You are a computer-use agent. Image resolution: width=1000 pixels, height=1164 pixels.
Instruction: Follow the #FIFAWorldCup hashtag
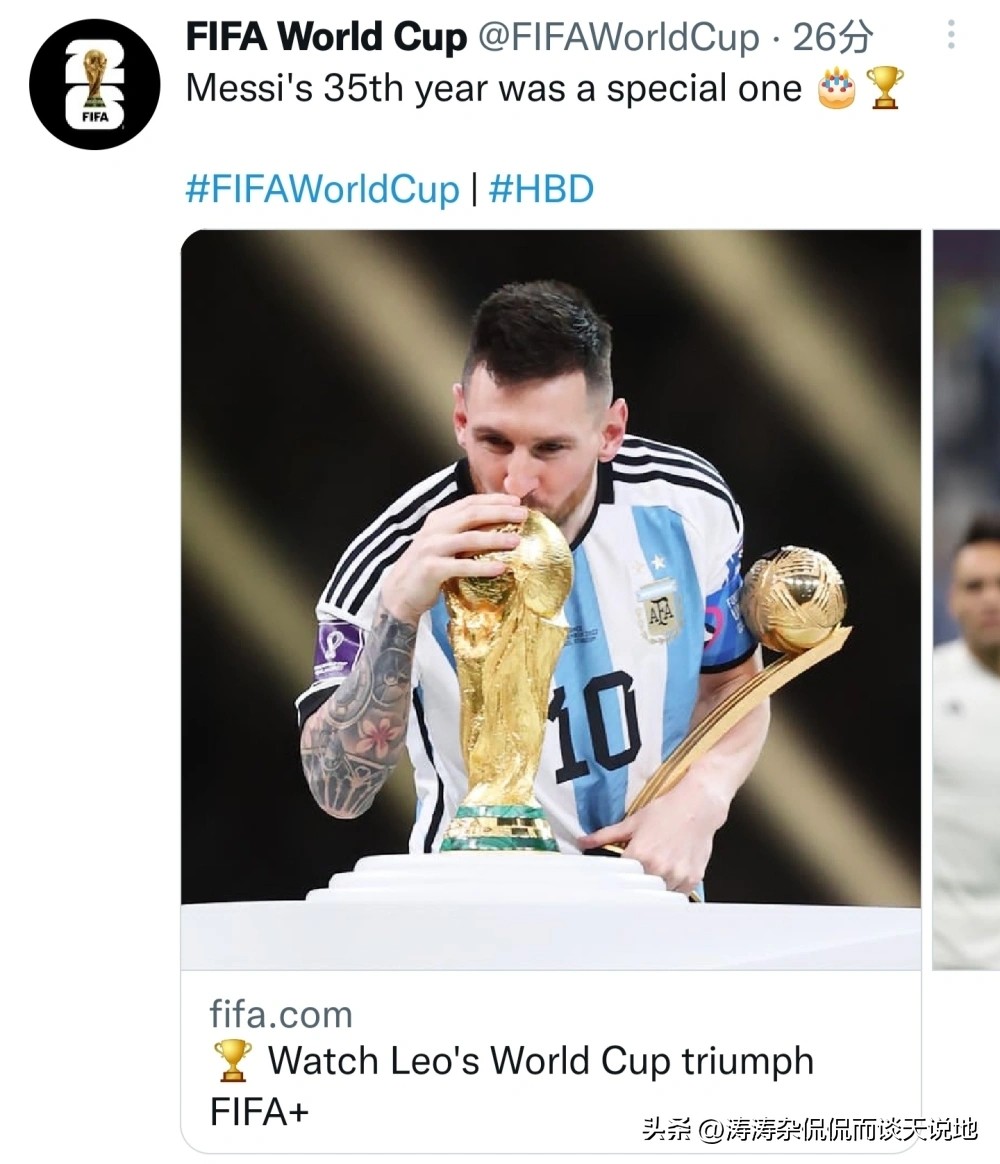coord(322,189)
